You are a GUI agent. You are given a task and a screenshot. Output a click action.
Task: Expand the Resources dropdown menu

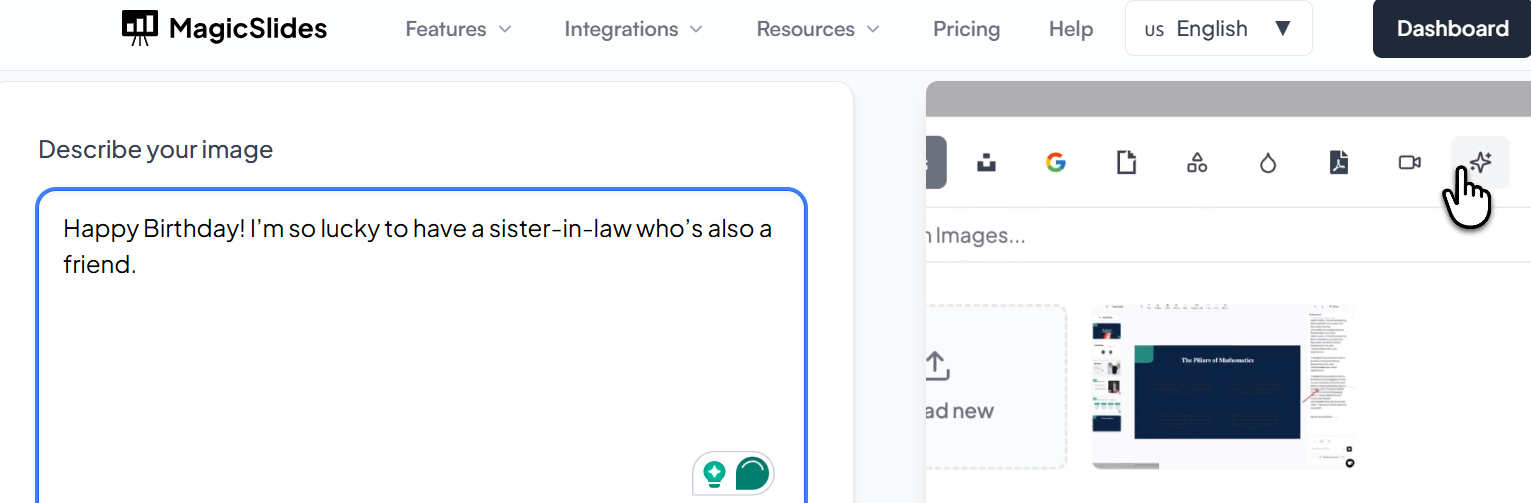tap(818, 29)
